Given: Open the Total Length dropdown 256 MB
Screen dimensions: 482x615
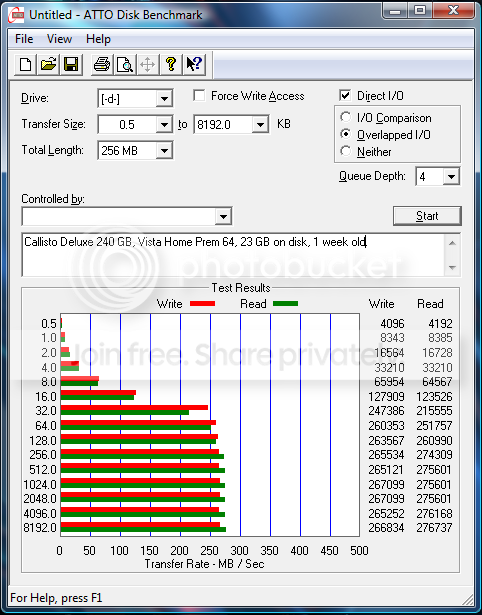Looking at the screenshot, I should pyautogui.click(x=164, y=151).
